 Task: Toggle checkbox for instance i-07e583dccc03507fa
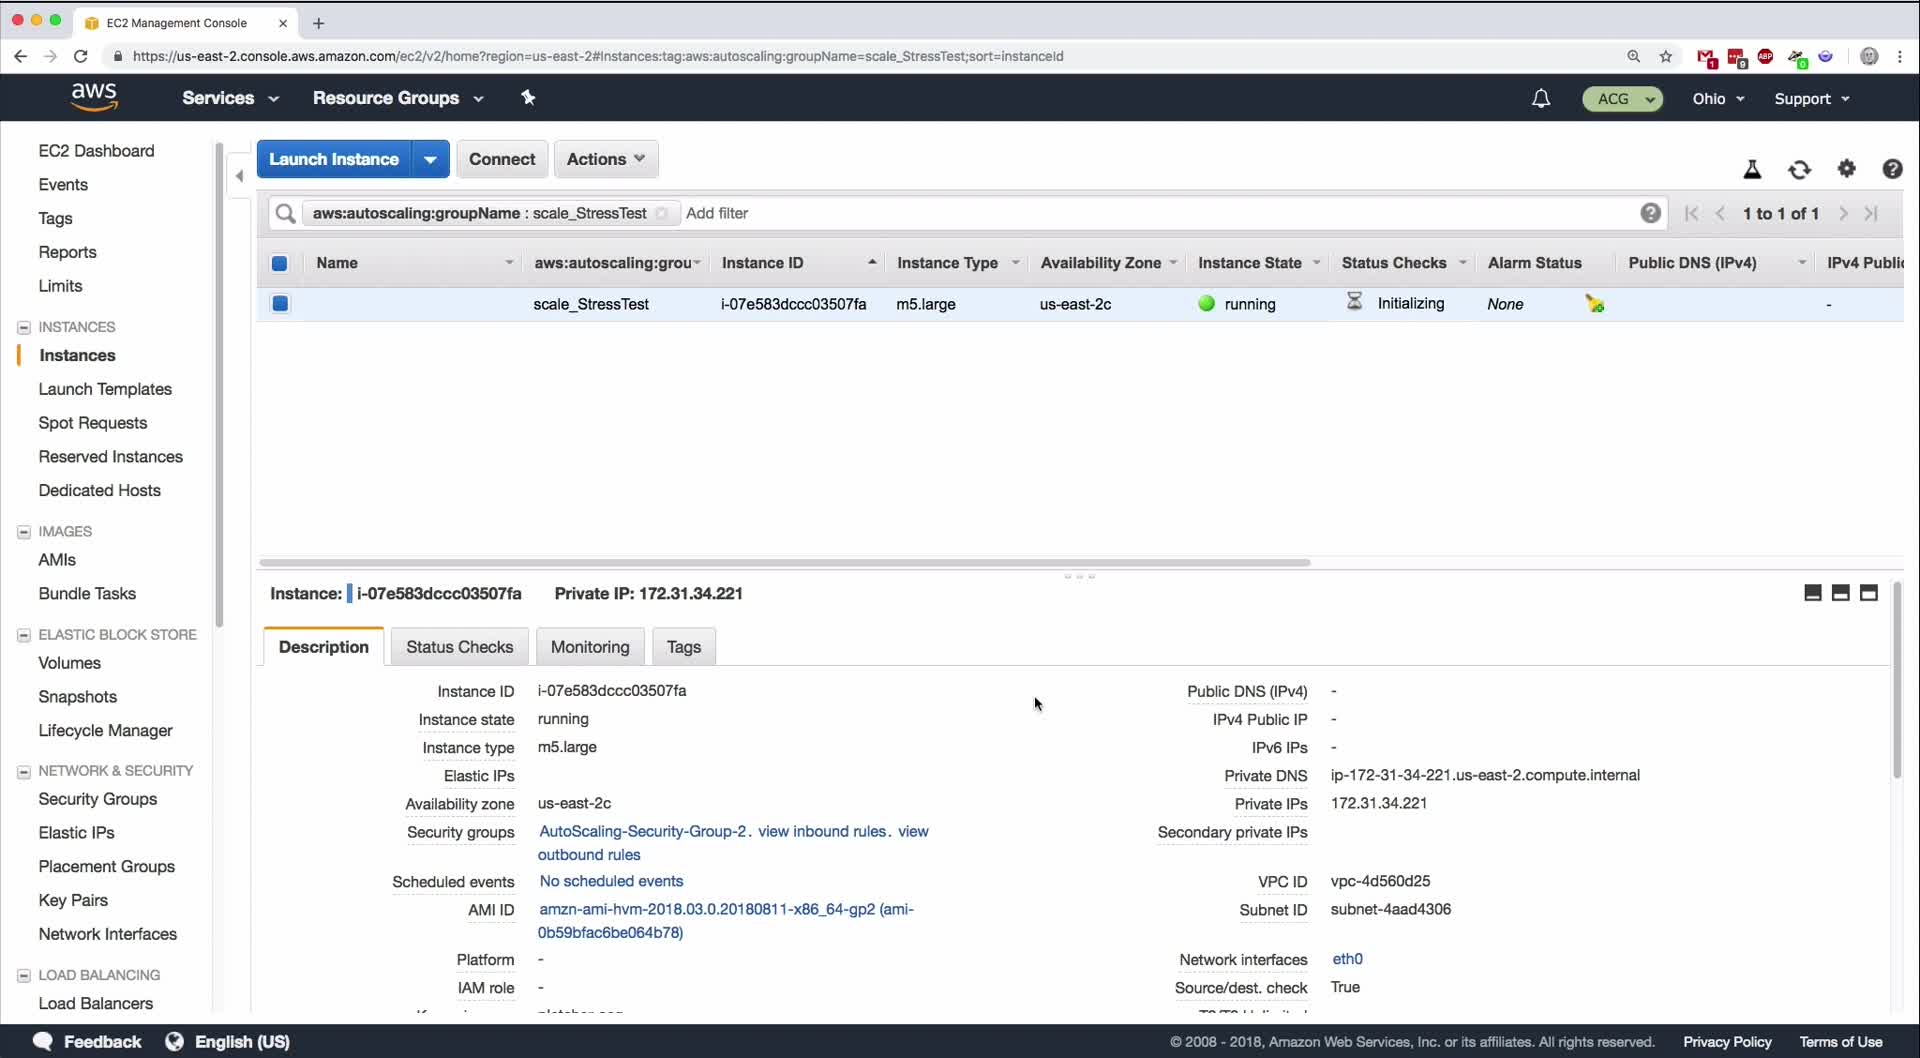(280, 303)
